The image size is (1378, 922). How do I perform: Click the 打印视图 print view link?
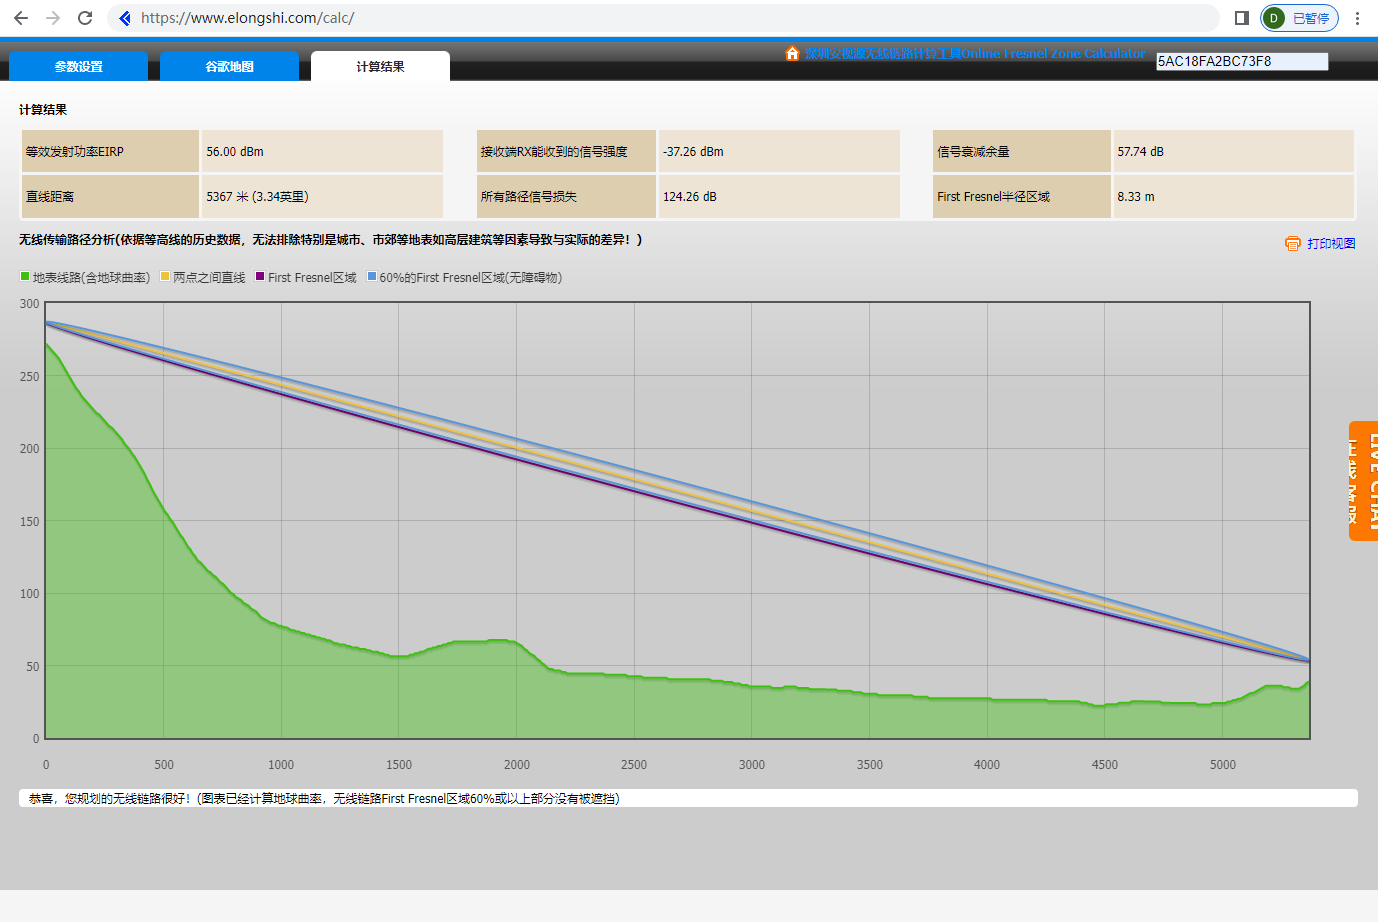1331,243
